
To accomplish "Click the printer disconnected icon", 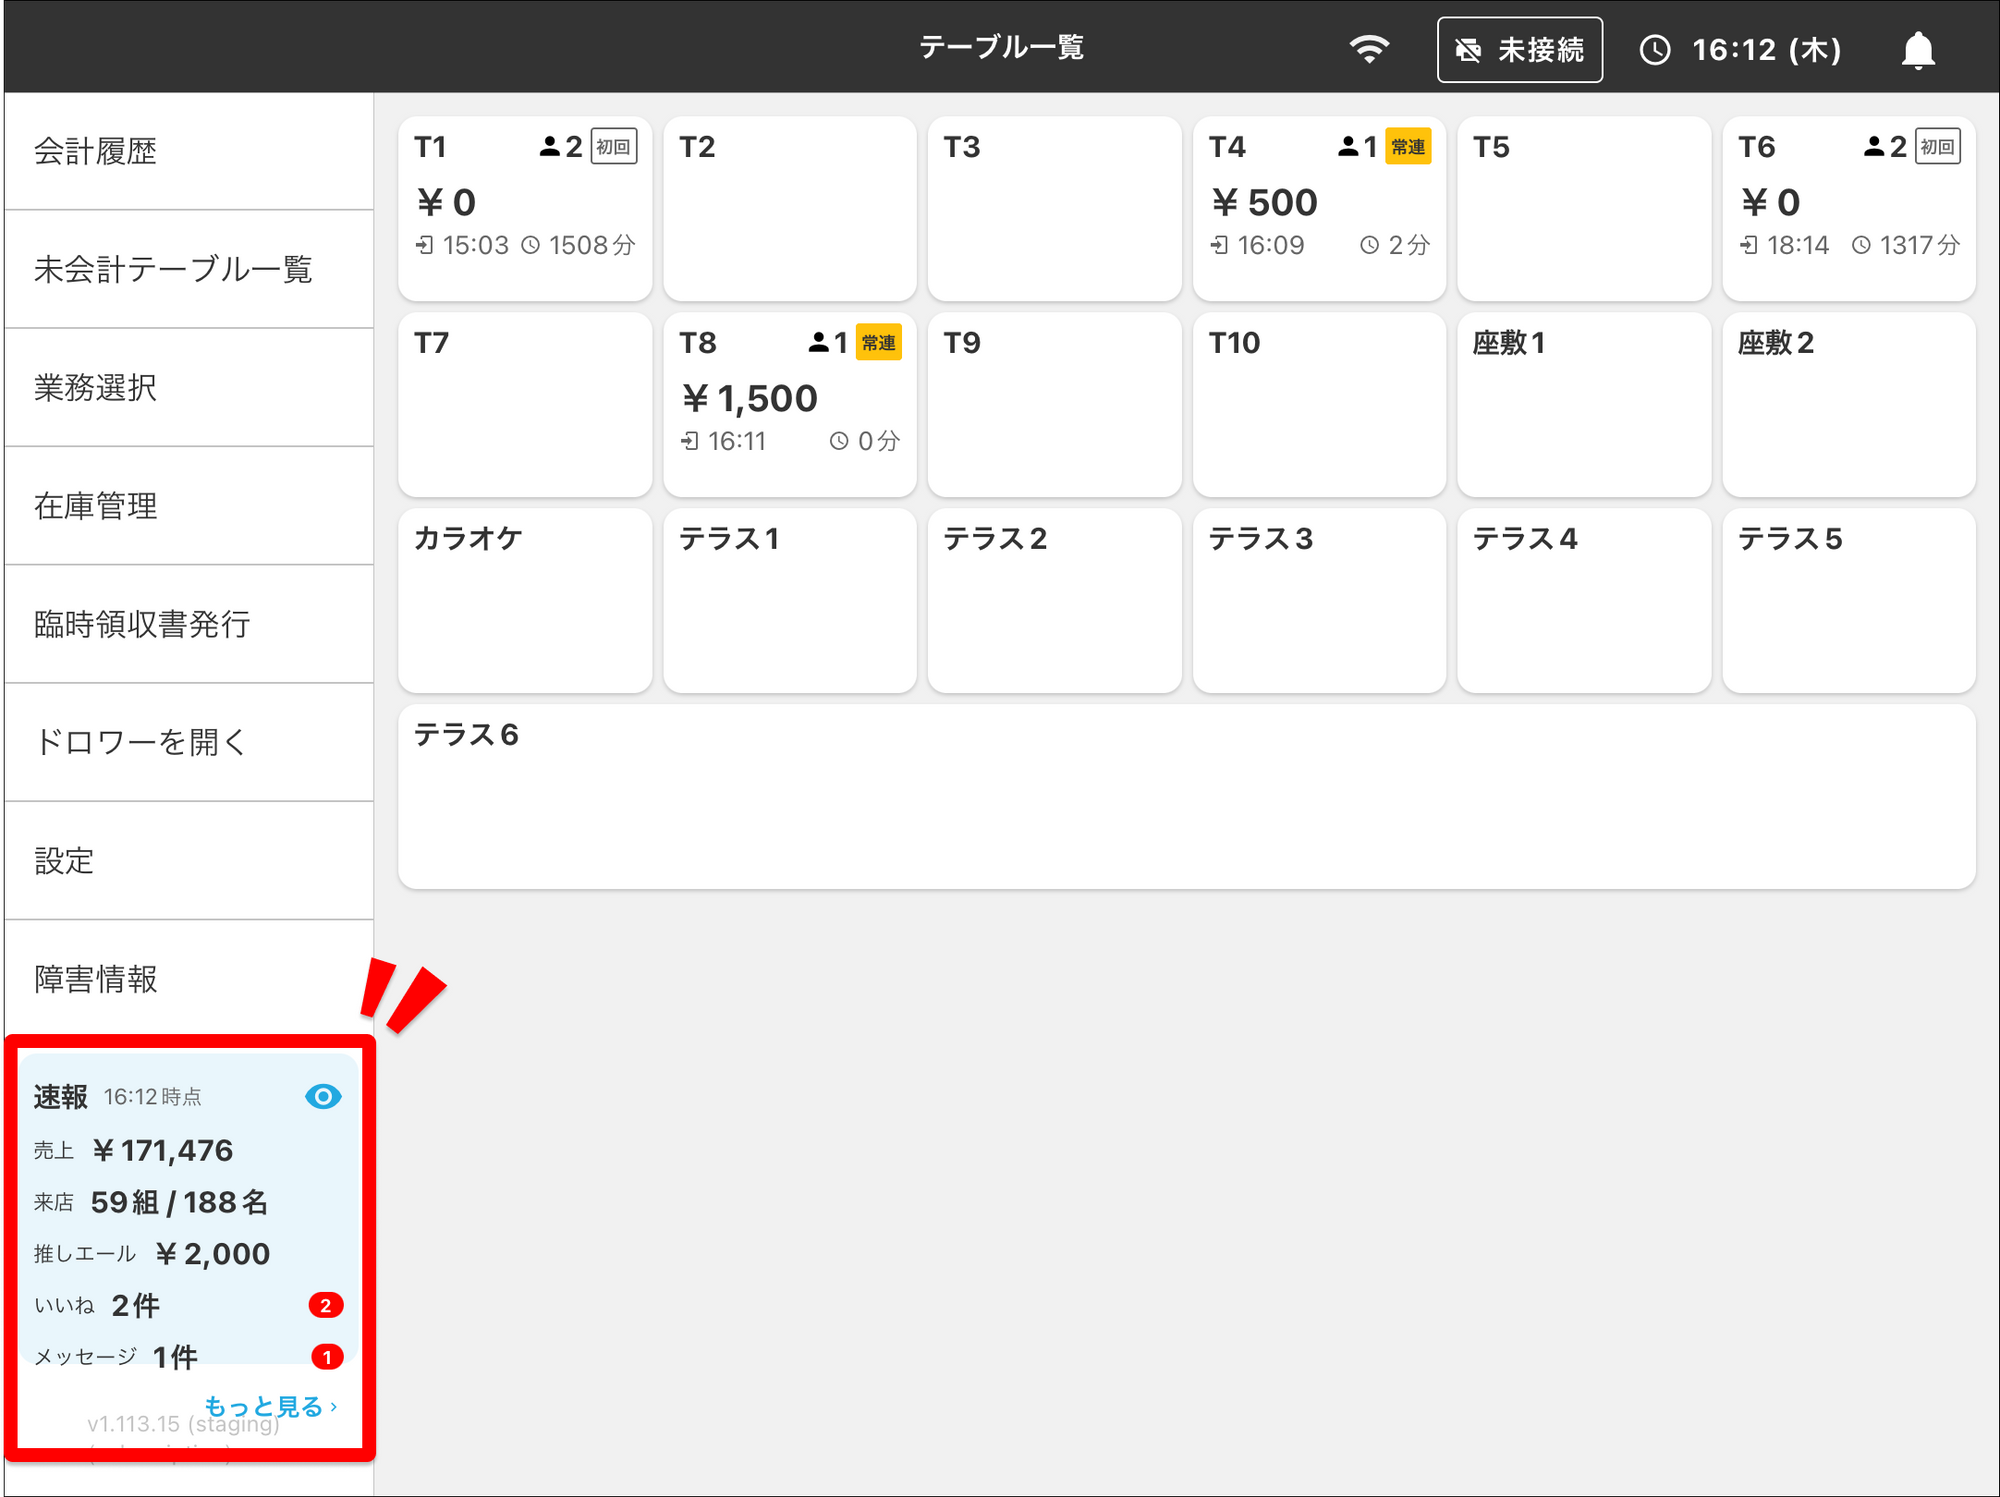I will pyautogui.click(x=1468, y=50).
